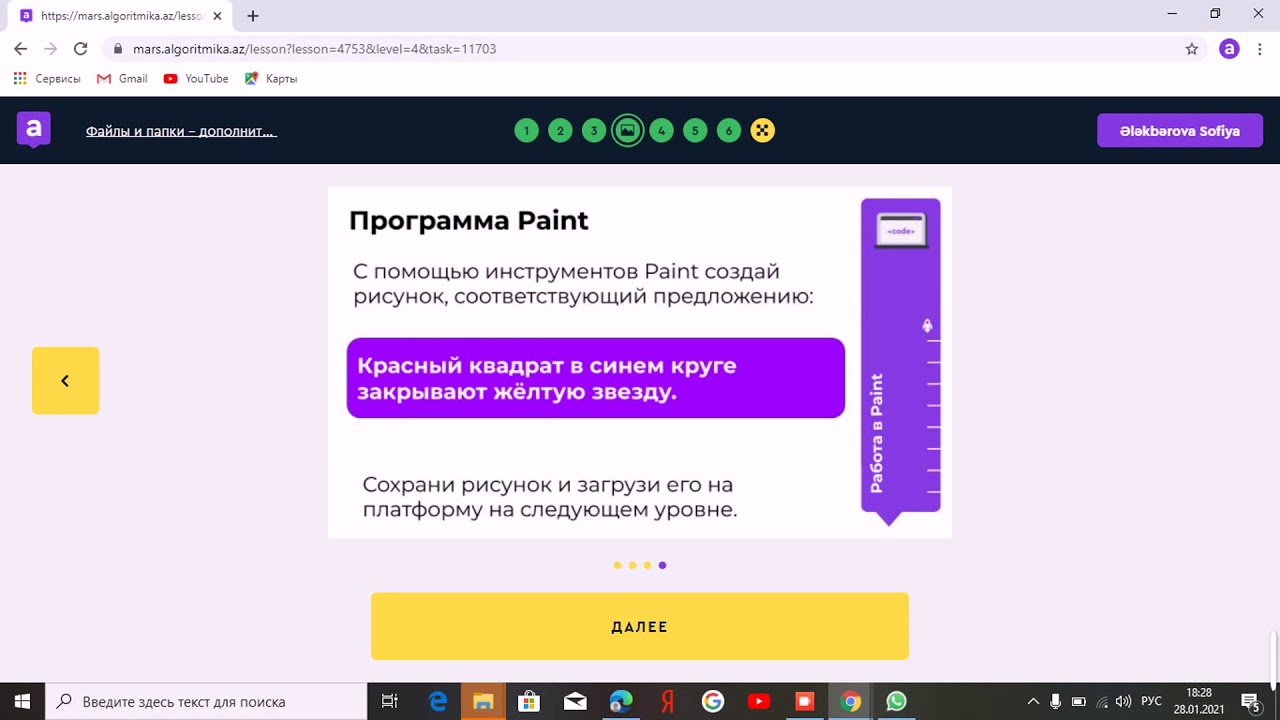Open the volume control in the tray

tap(1123, 701)
